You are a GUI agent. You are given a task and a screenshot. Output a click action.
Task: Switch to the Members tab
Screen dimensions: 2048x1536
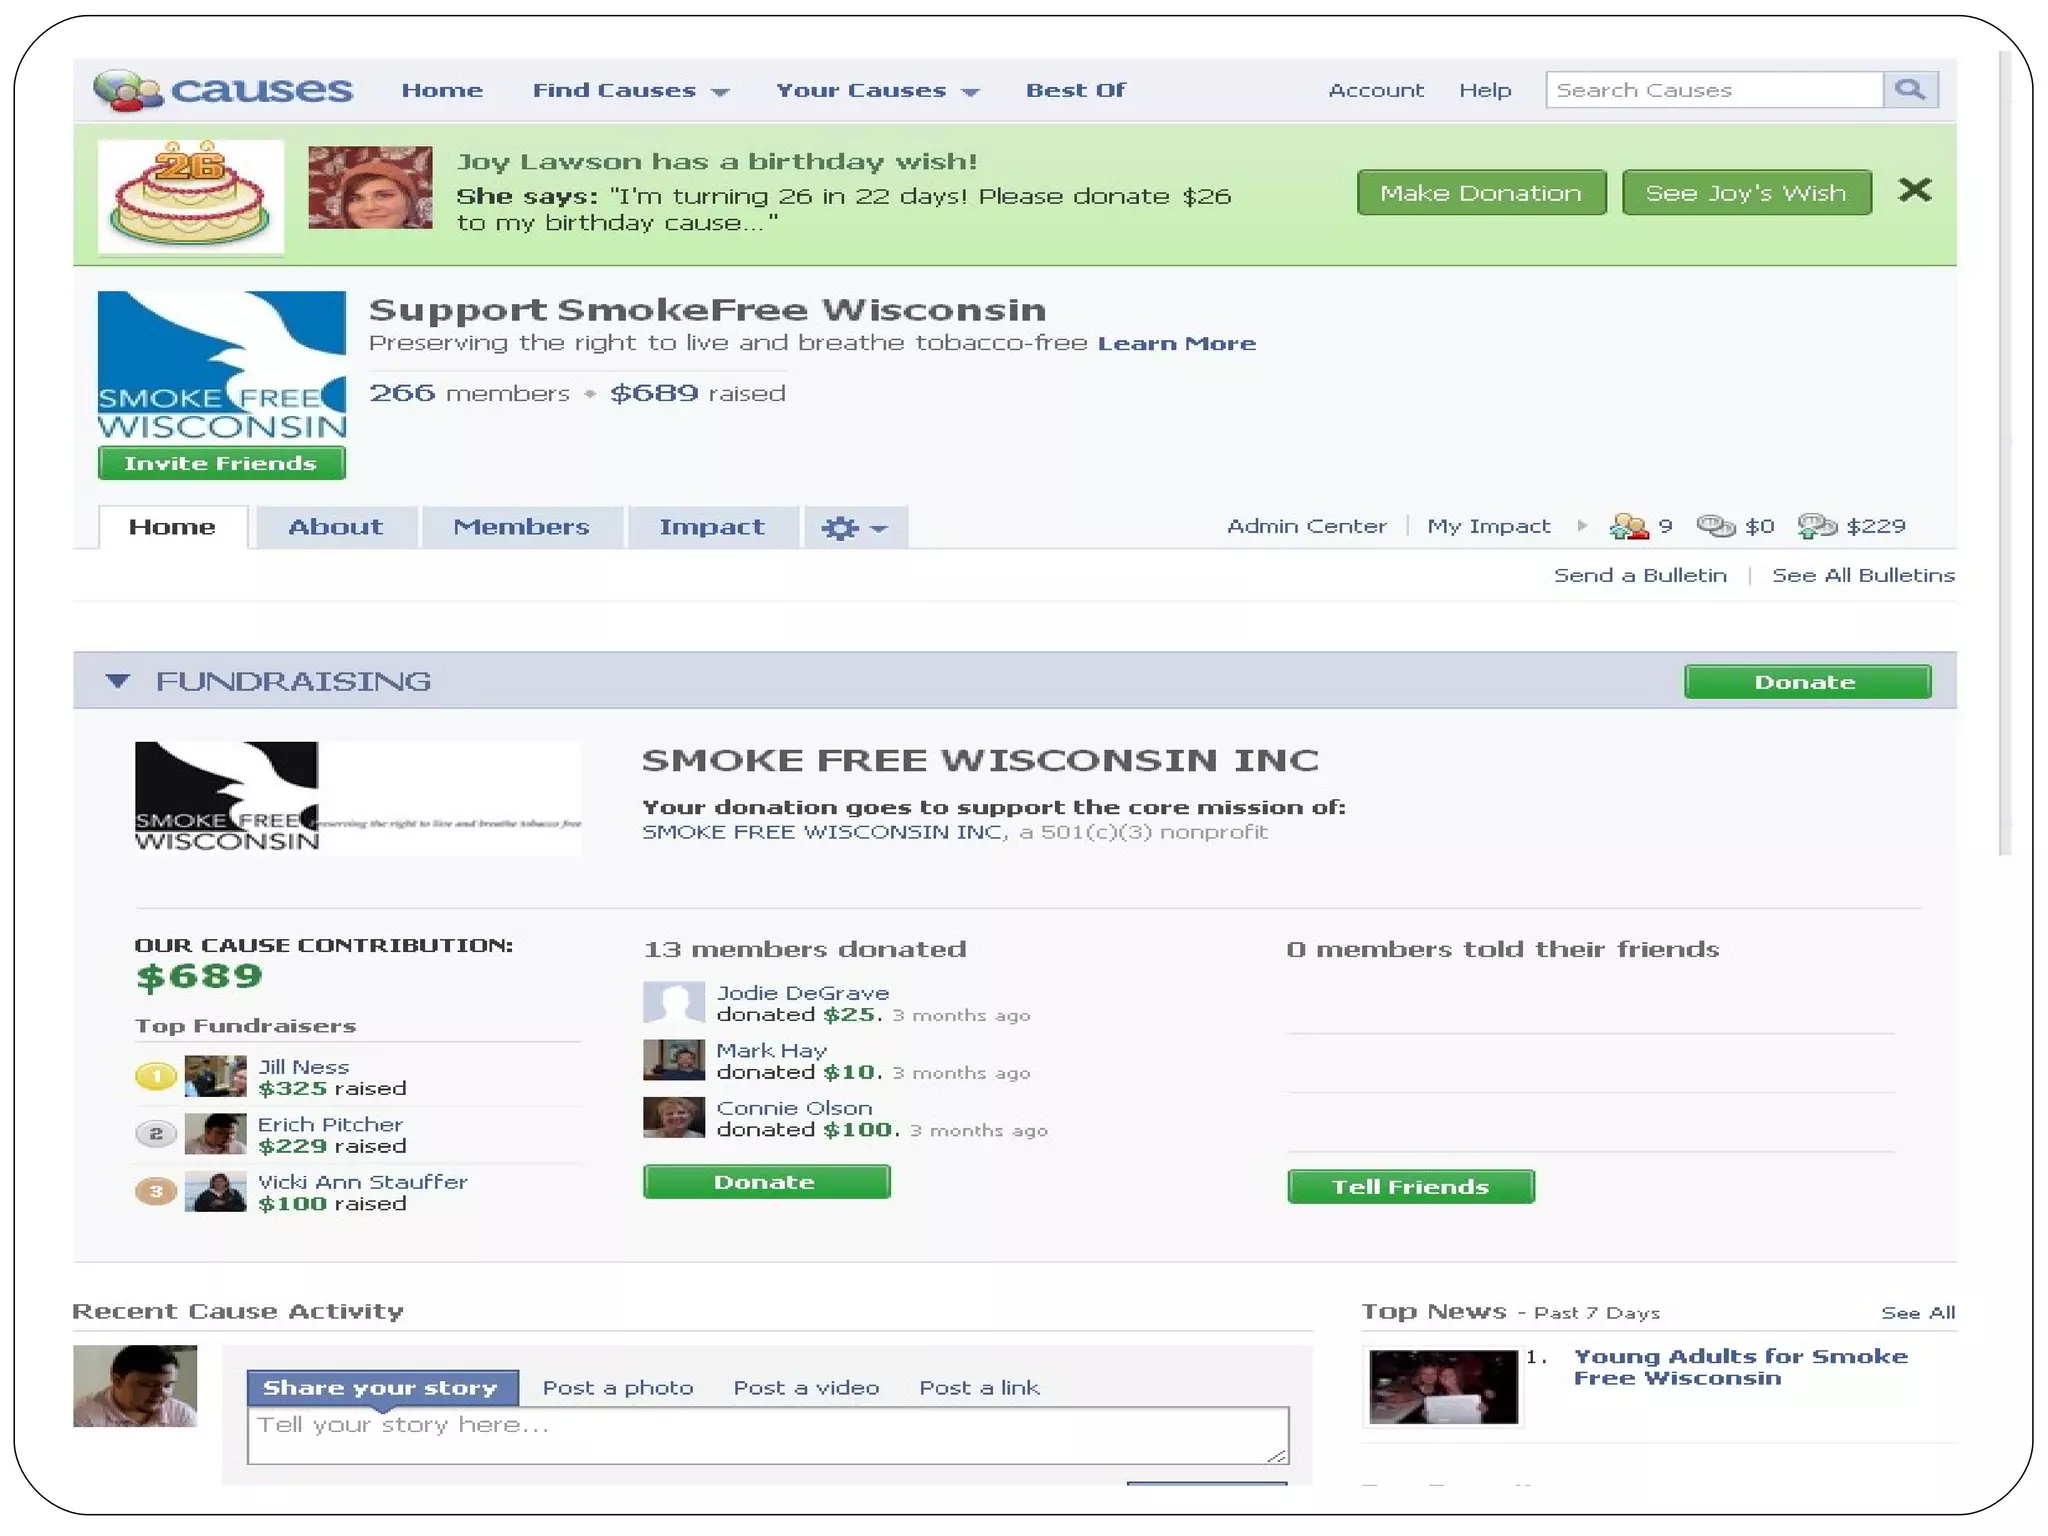coord(521,527)
